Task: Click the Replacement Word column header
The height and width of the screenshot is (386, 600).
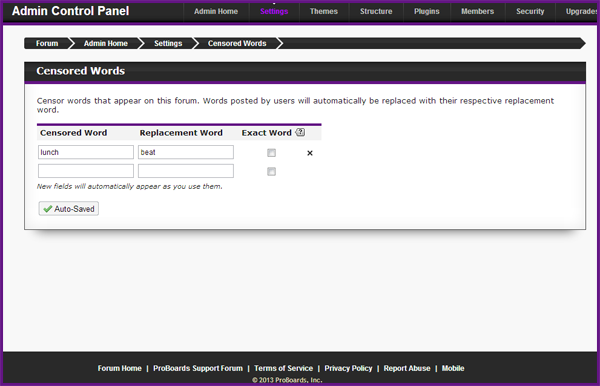Action: 181,133
